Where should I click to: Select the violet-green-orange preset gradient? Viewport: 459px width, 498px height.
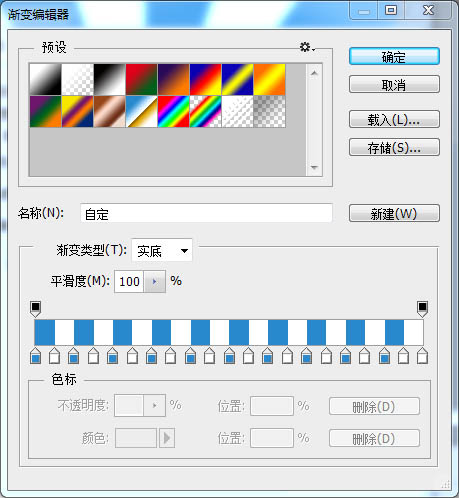tap(45, 111)
